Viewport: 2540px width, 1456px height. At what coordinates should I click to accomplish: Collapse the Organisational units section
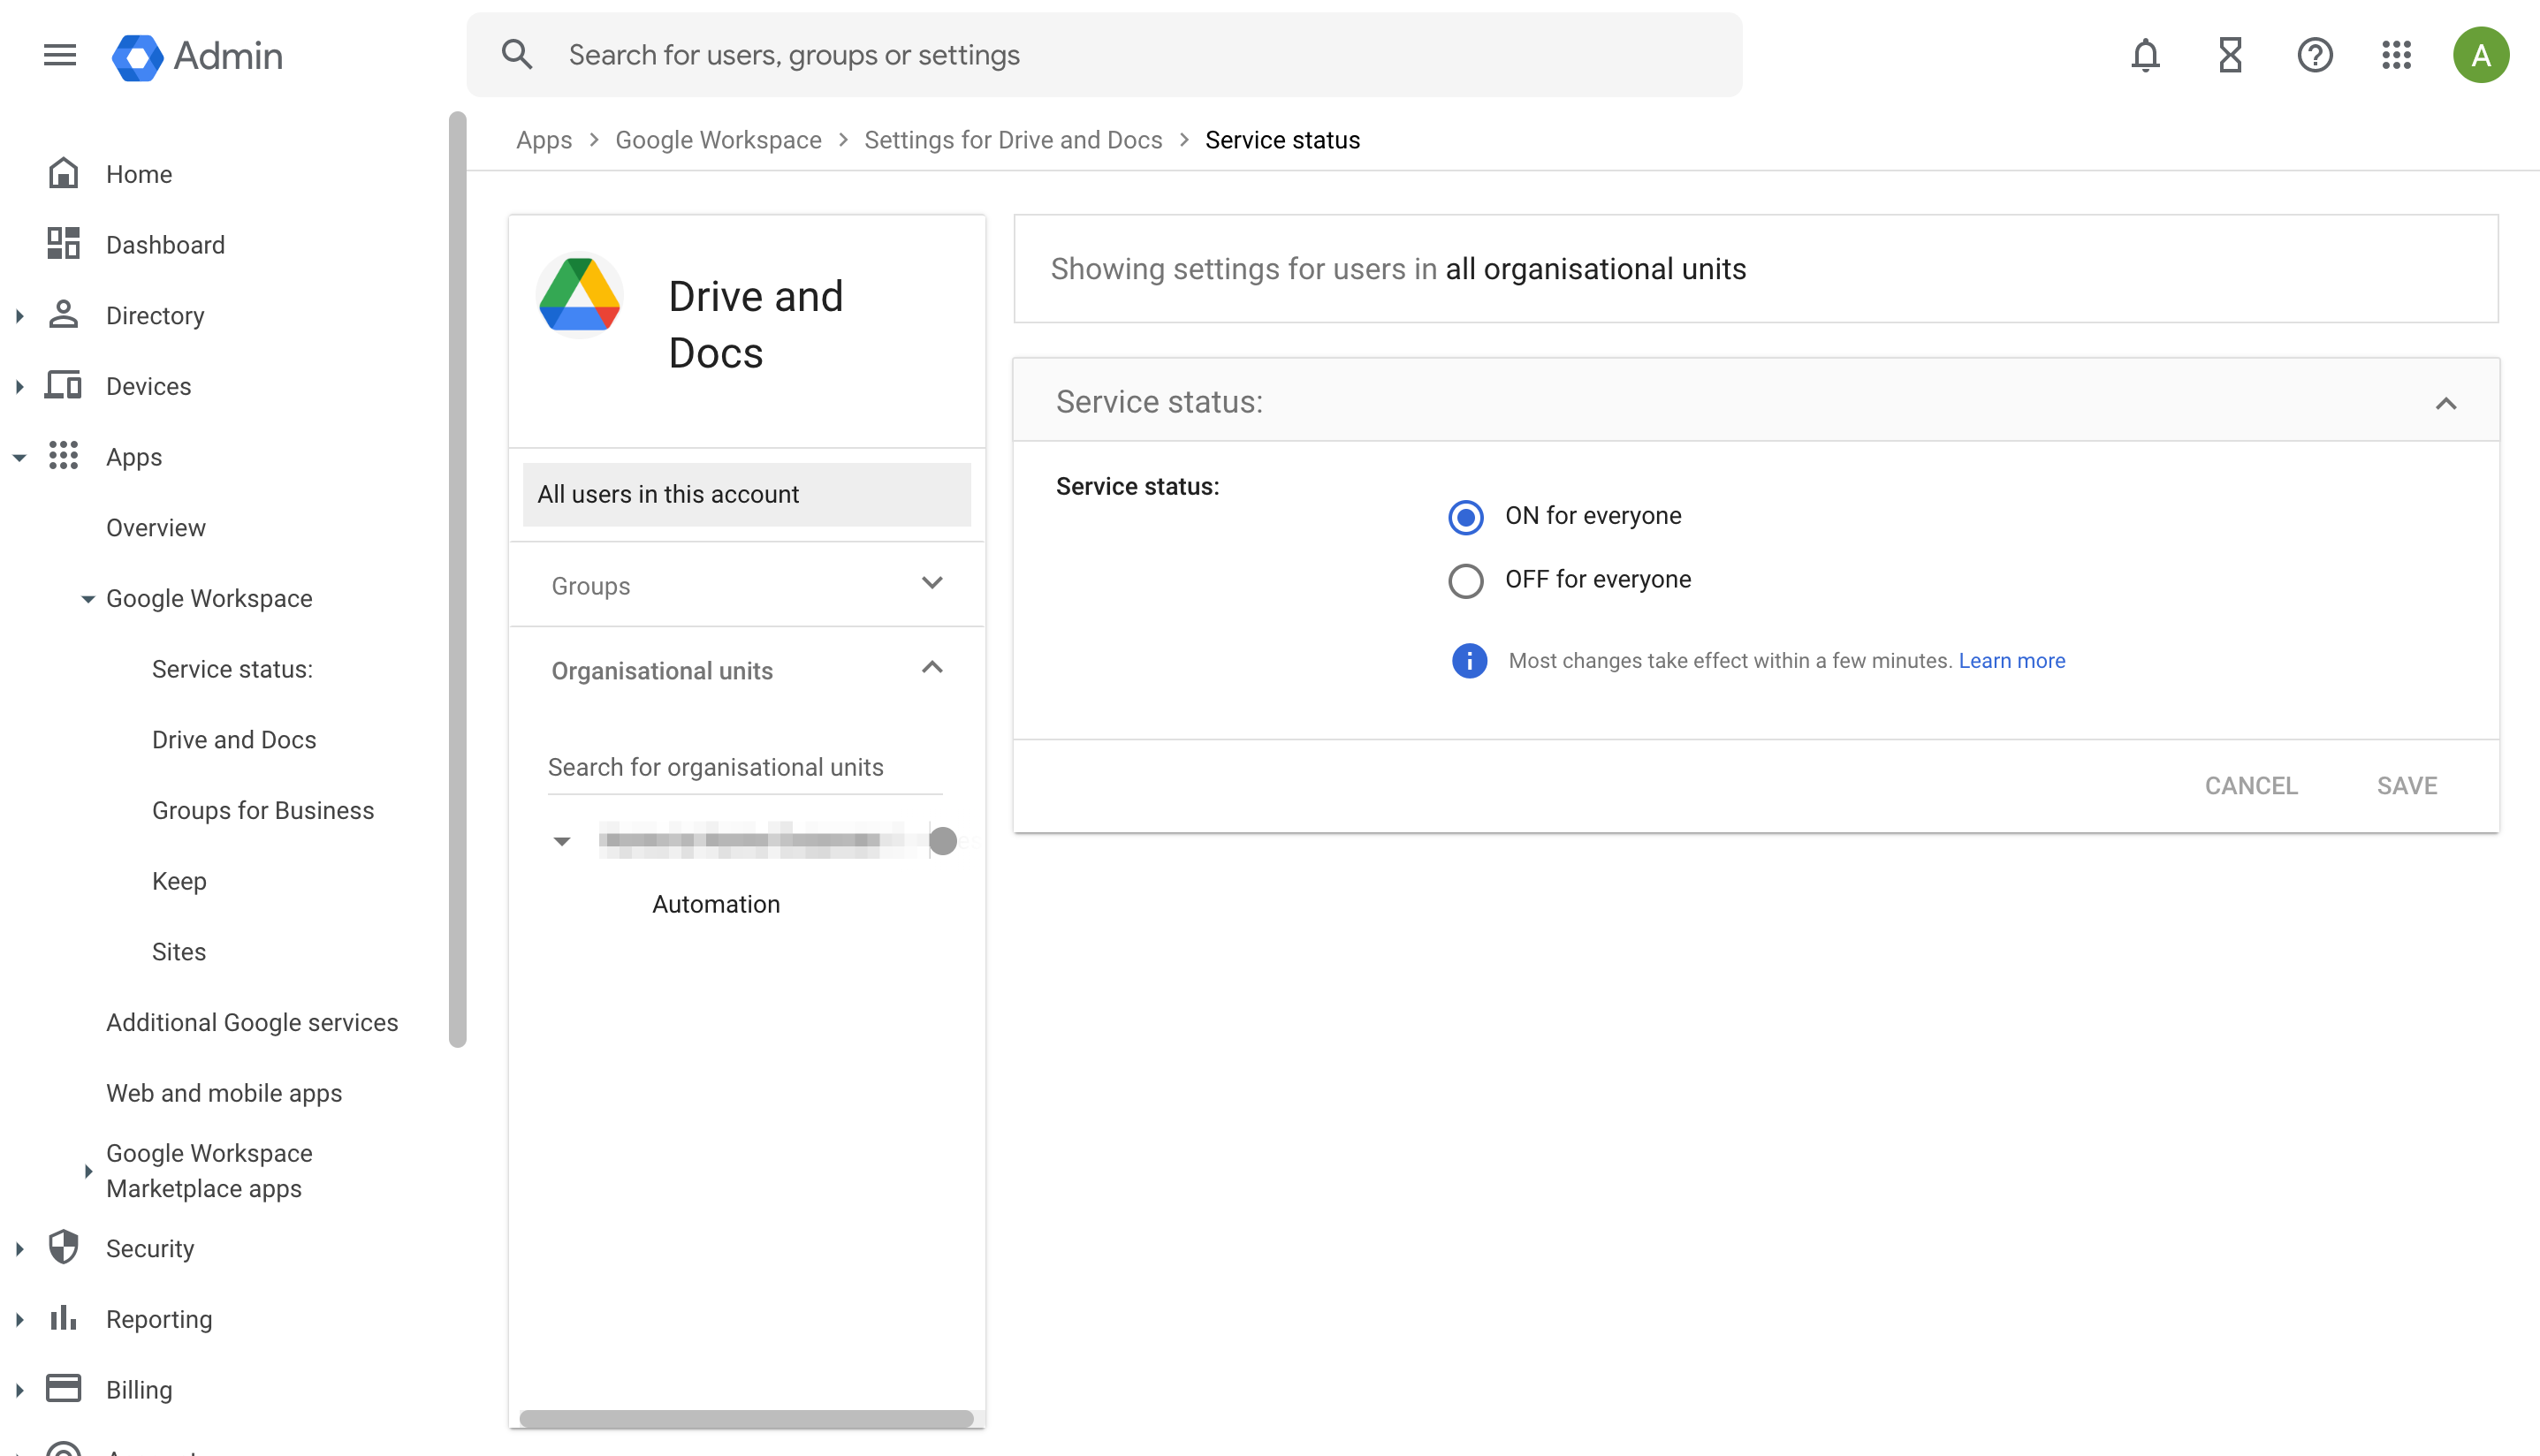click(932, 668)
